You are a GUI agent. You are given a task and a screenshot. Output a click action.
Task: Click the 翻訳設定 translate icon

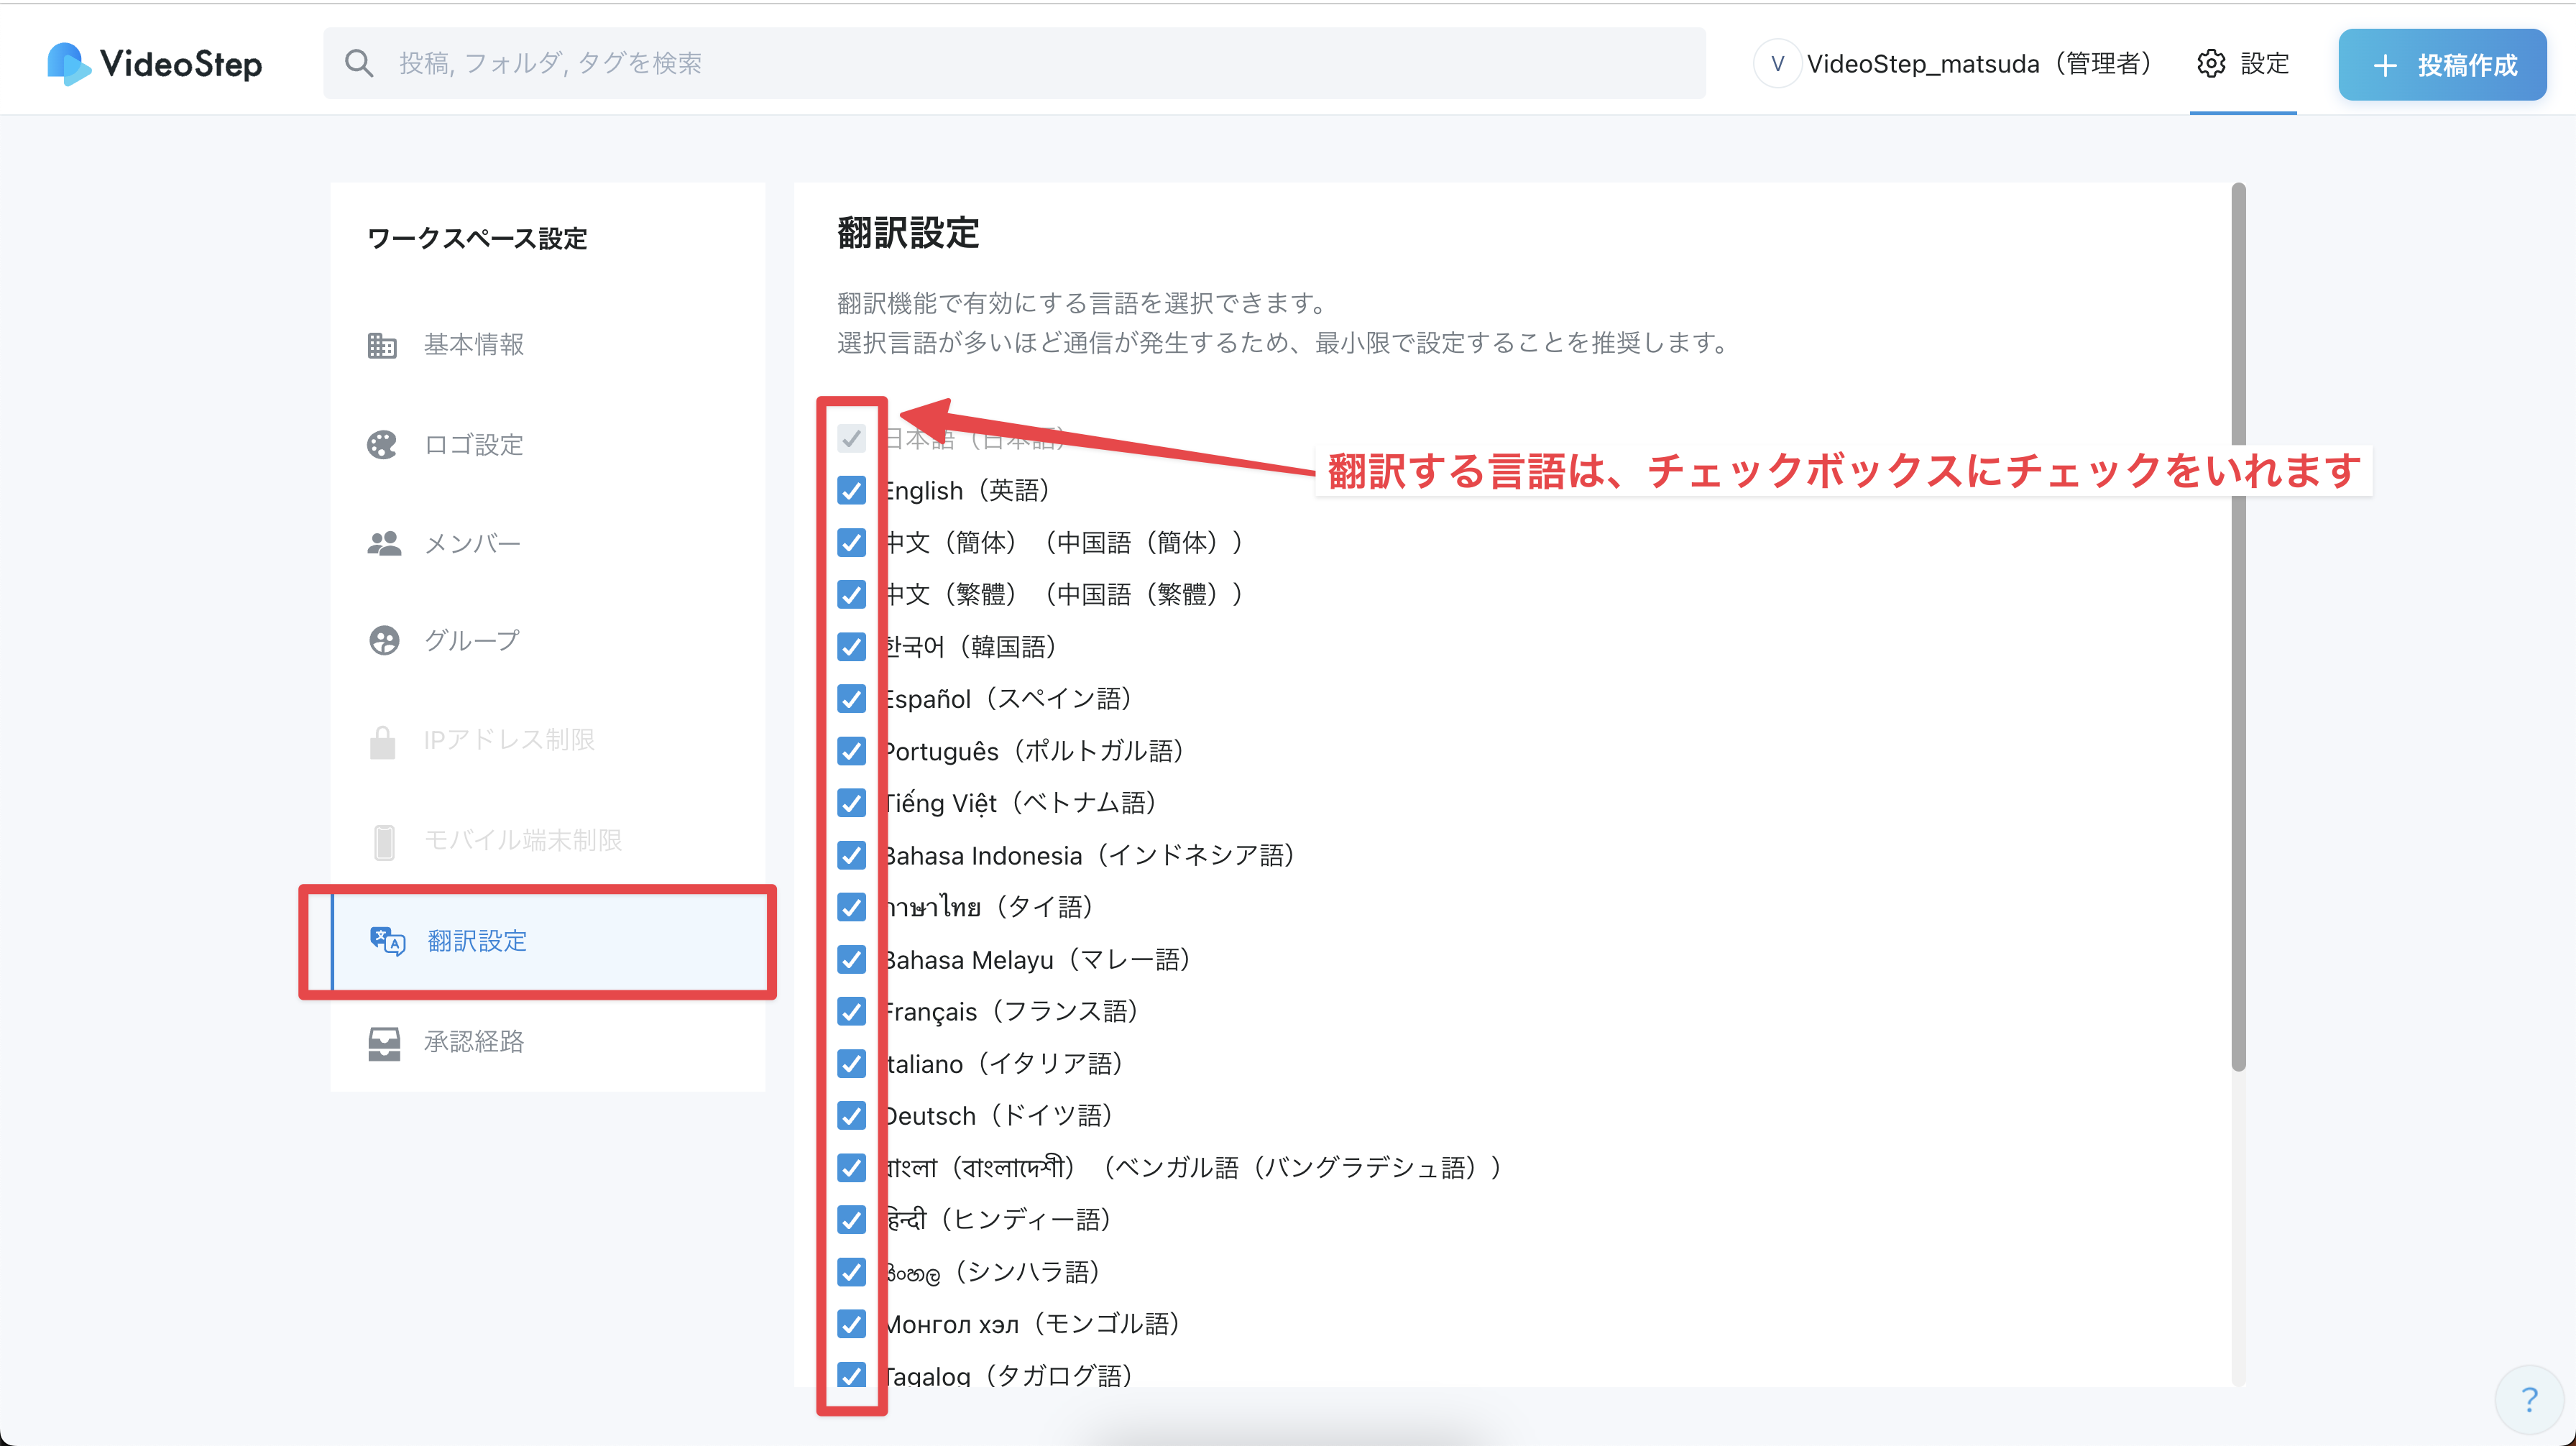387,941
